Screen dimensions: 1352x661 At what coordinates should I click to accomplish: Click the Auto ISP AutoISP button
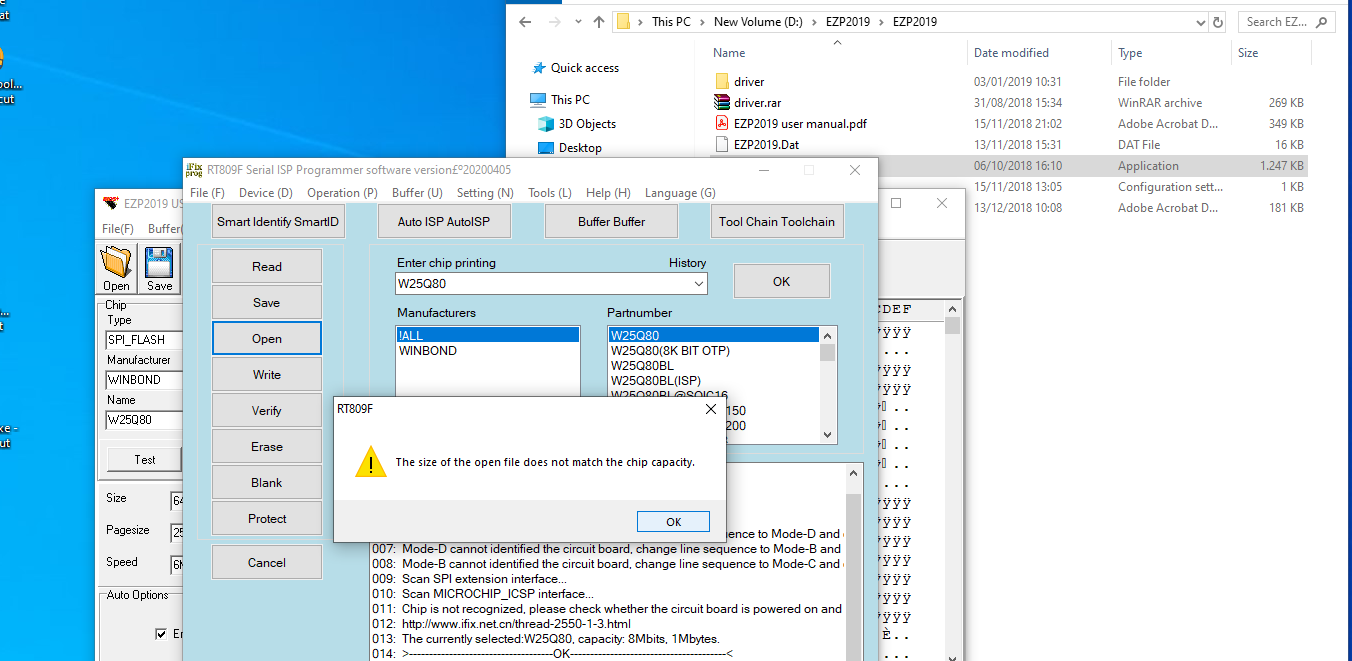(445, 221)
